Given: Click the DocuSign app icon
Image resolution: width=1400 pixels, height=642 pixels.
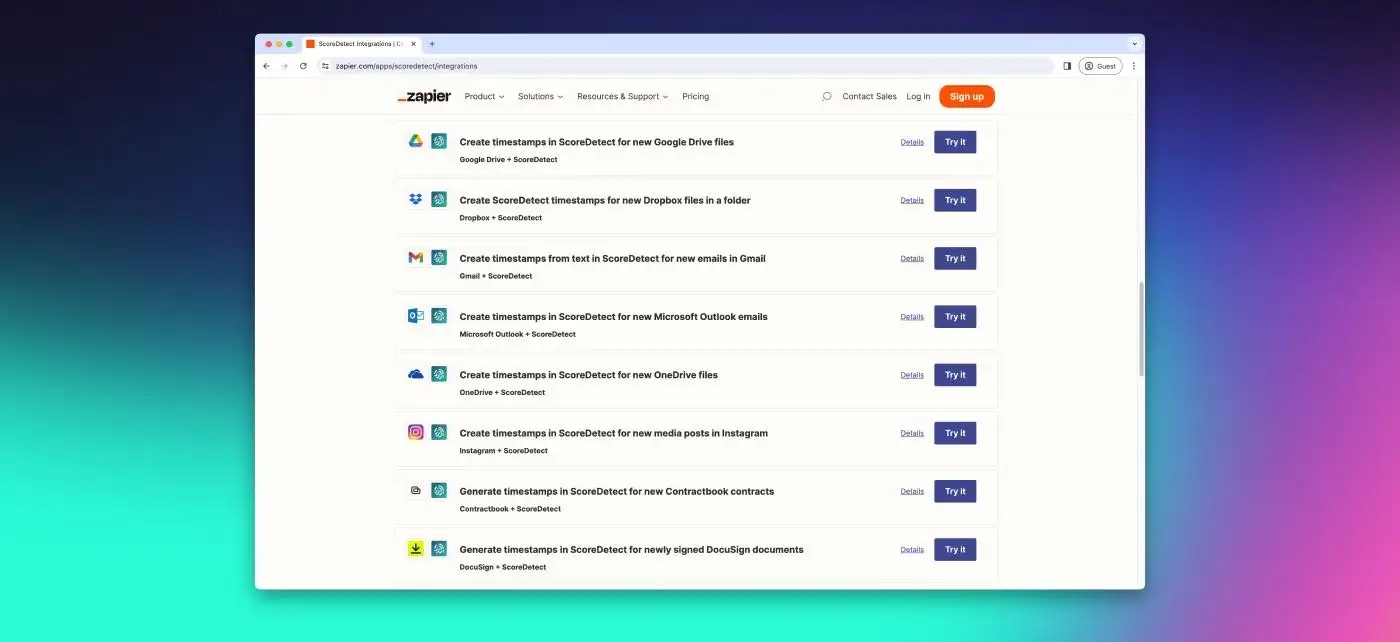Looking at the screenshot, I should tap(416, 549).
